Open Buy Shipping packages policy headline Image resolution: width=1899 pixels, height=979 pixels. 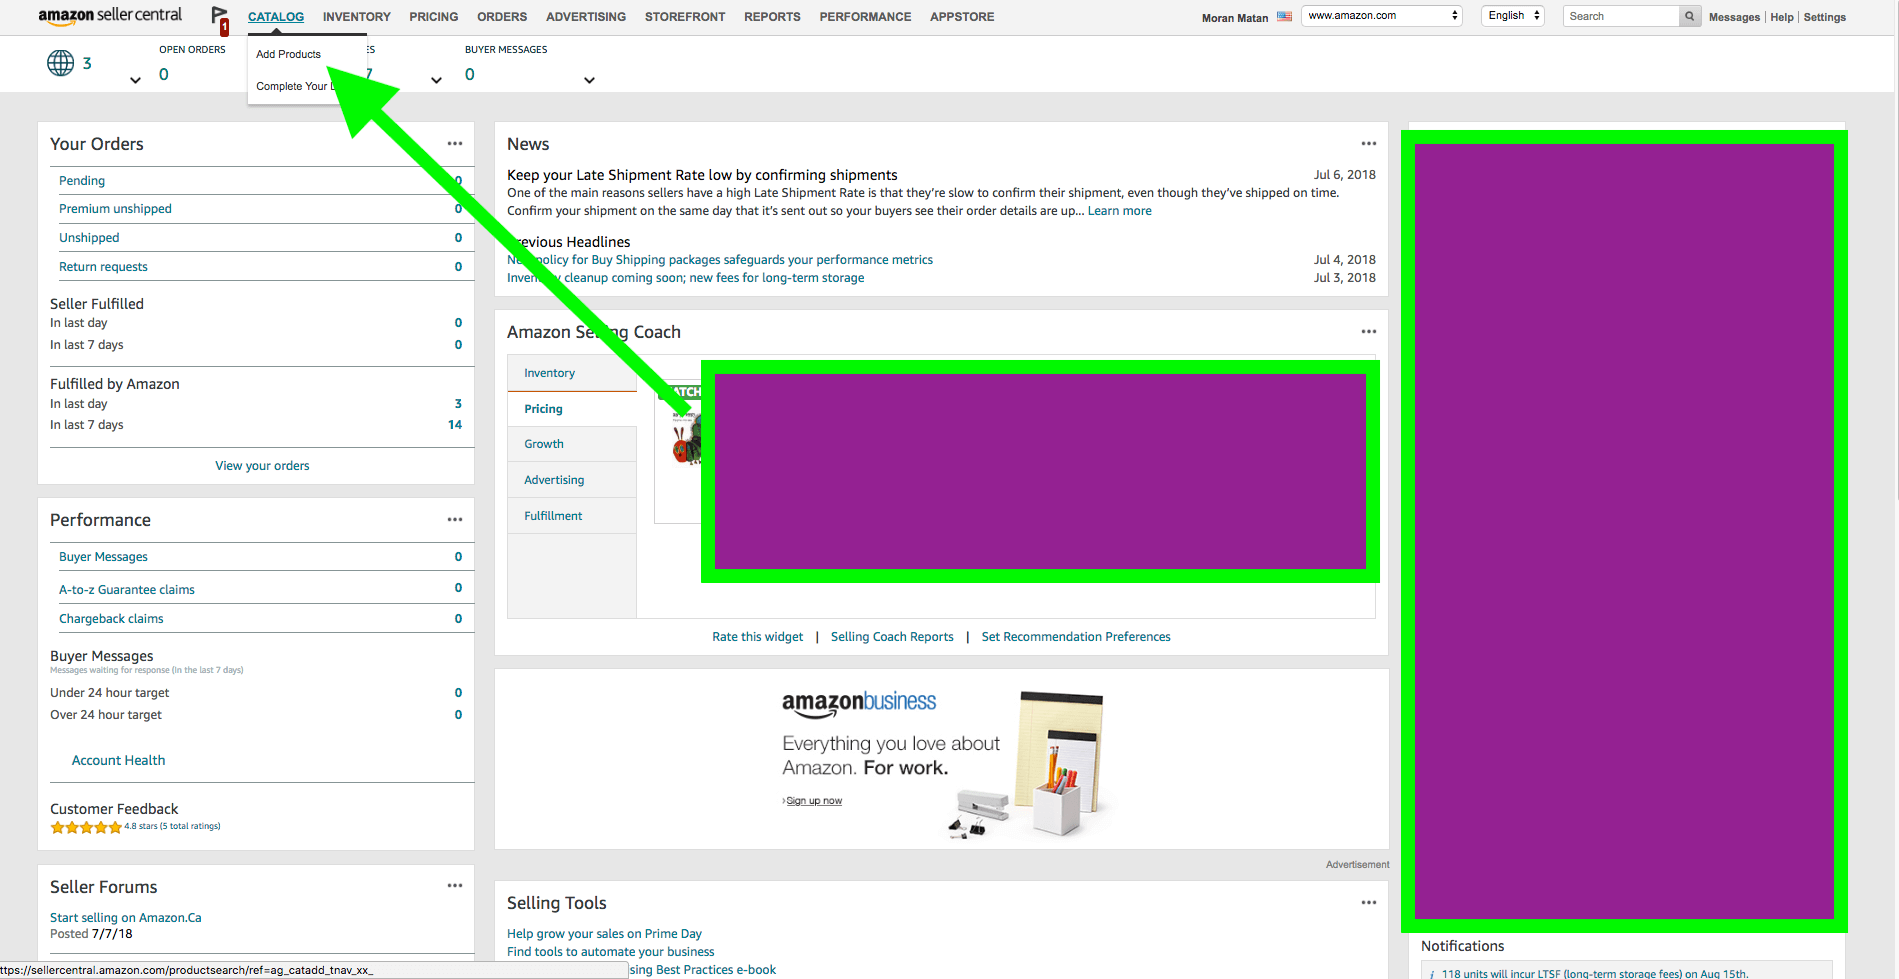pyautogui.click(x=720, y=260)
